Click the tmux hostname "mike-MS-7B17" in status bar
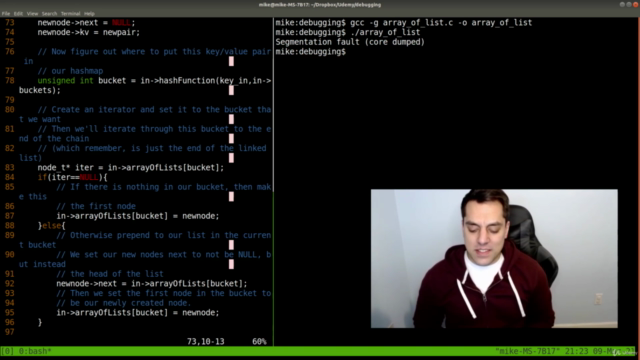 click(527, 351)
